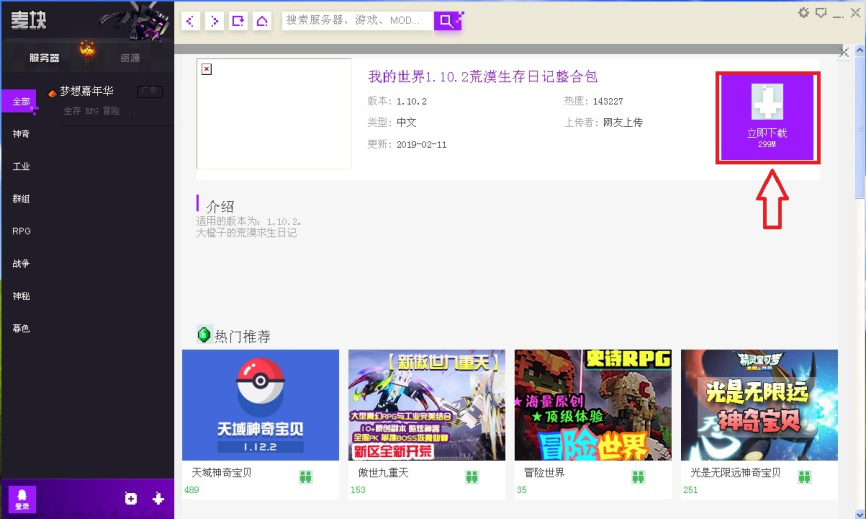Click the down arrow of the scrollbar
Screen dimensions: 866x519
pyautogui.click(x=860, y=513)
